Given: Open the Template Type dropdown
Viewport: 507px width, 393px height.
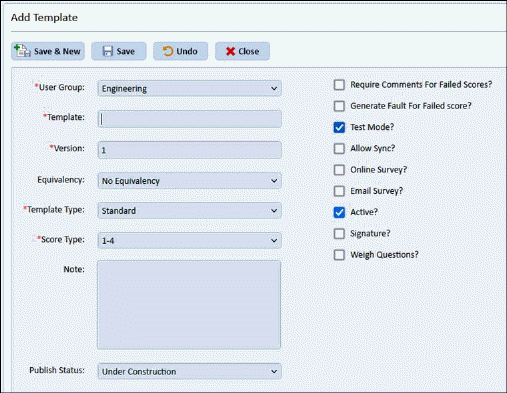Looking at the screenshot, I should [189, 211].
